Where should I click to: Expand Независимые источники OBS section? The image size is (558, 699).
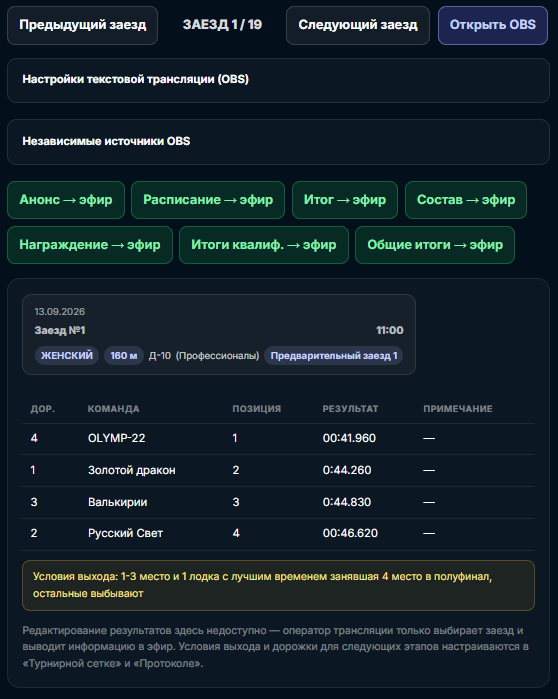point(278,142)
